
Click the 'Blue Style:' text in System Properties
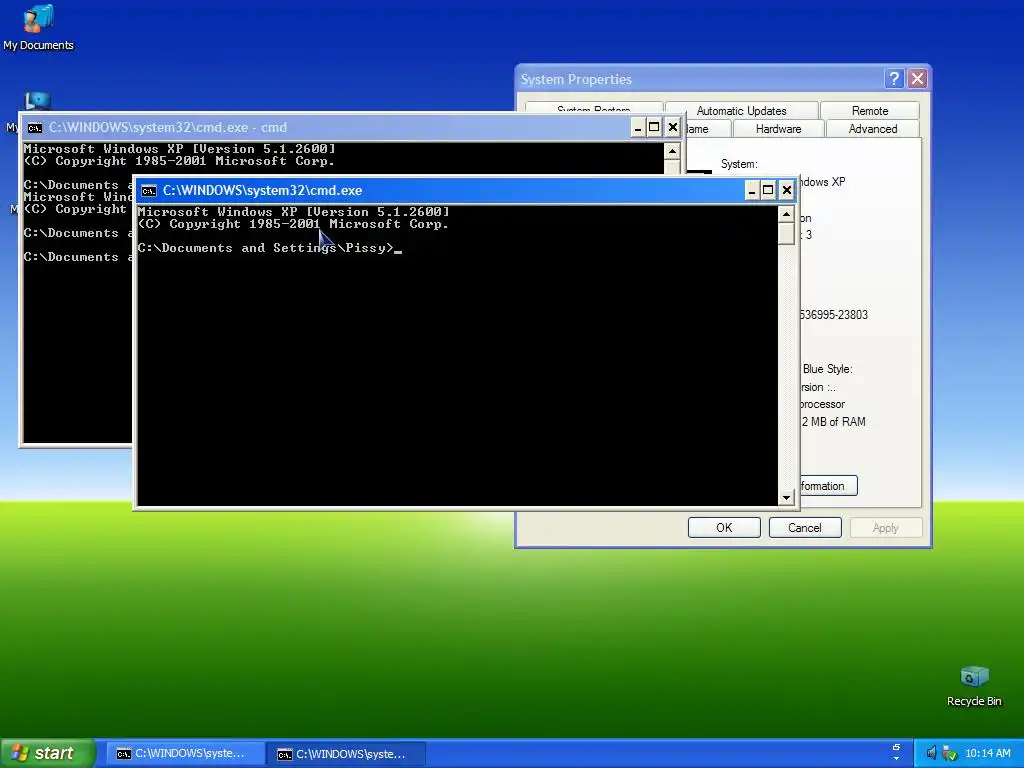coord(827,369)
